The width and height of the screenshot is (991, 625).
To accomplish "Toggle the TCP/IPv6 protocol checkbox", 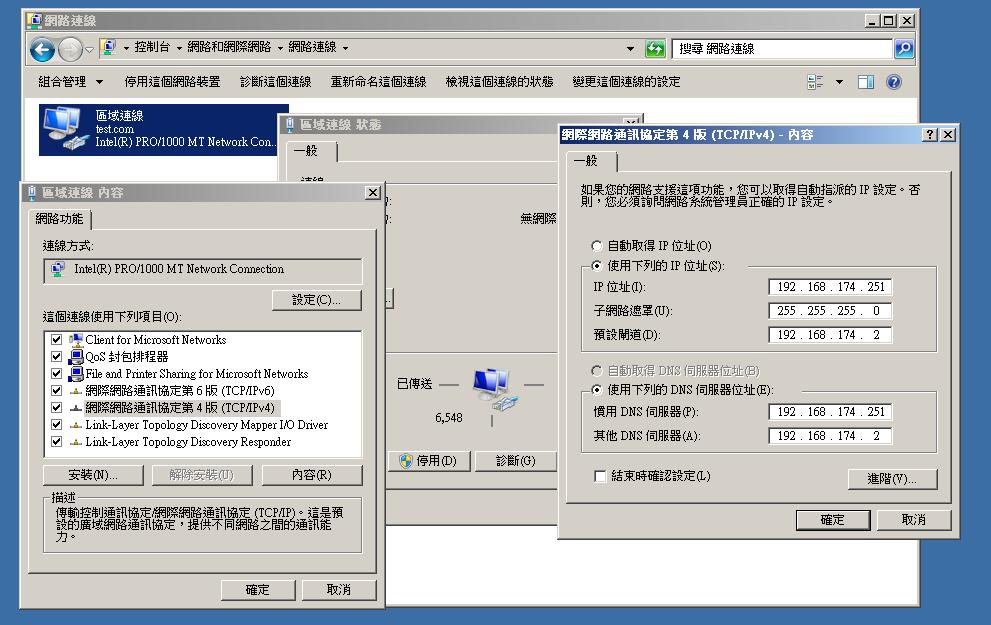I will tap(56, 391).
